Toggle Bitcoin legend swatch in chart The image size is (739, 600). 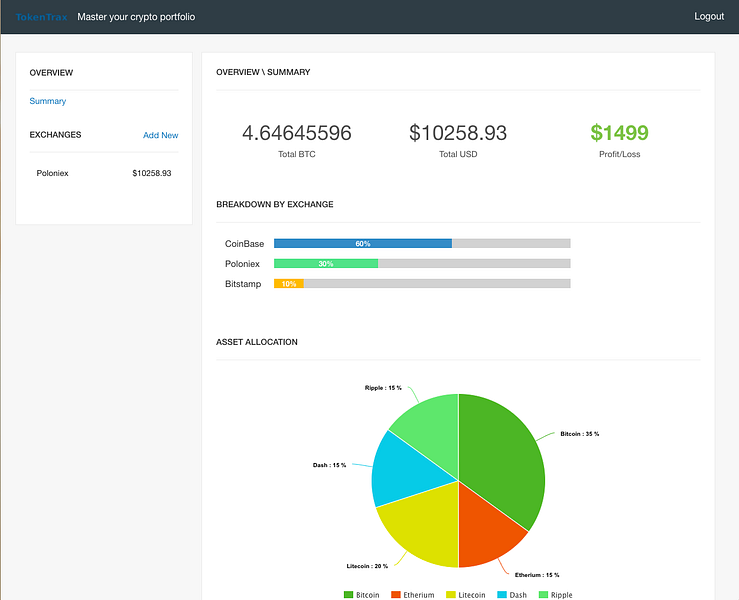tap(348, 595)
